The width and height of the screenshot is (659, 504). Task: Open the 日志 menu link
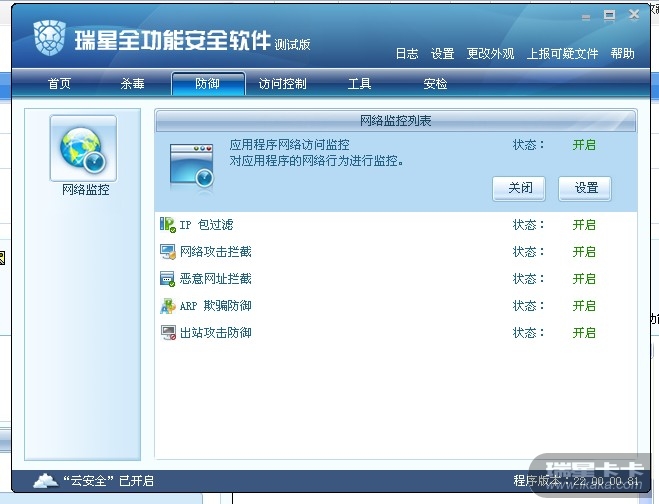tap(407, 53)
